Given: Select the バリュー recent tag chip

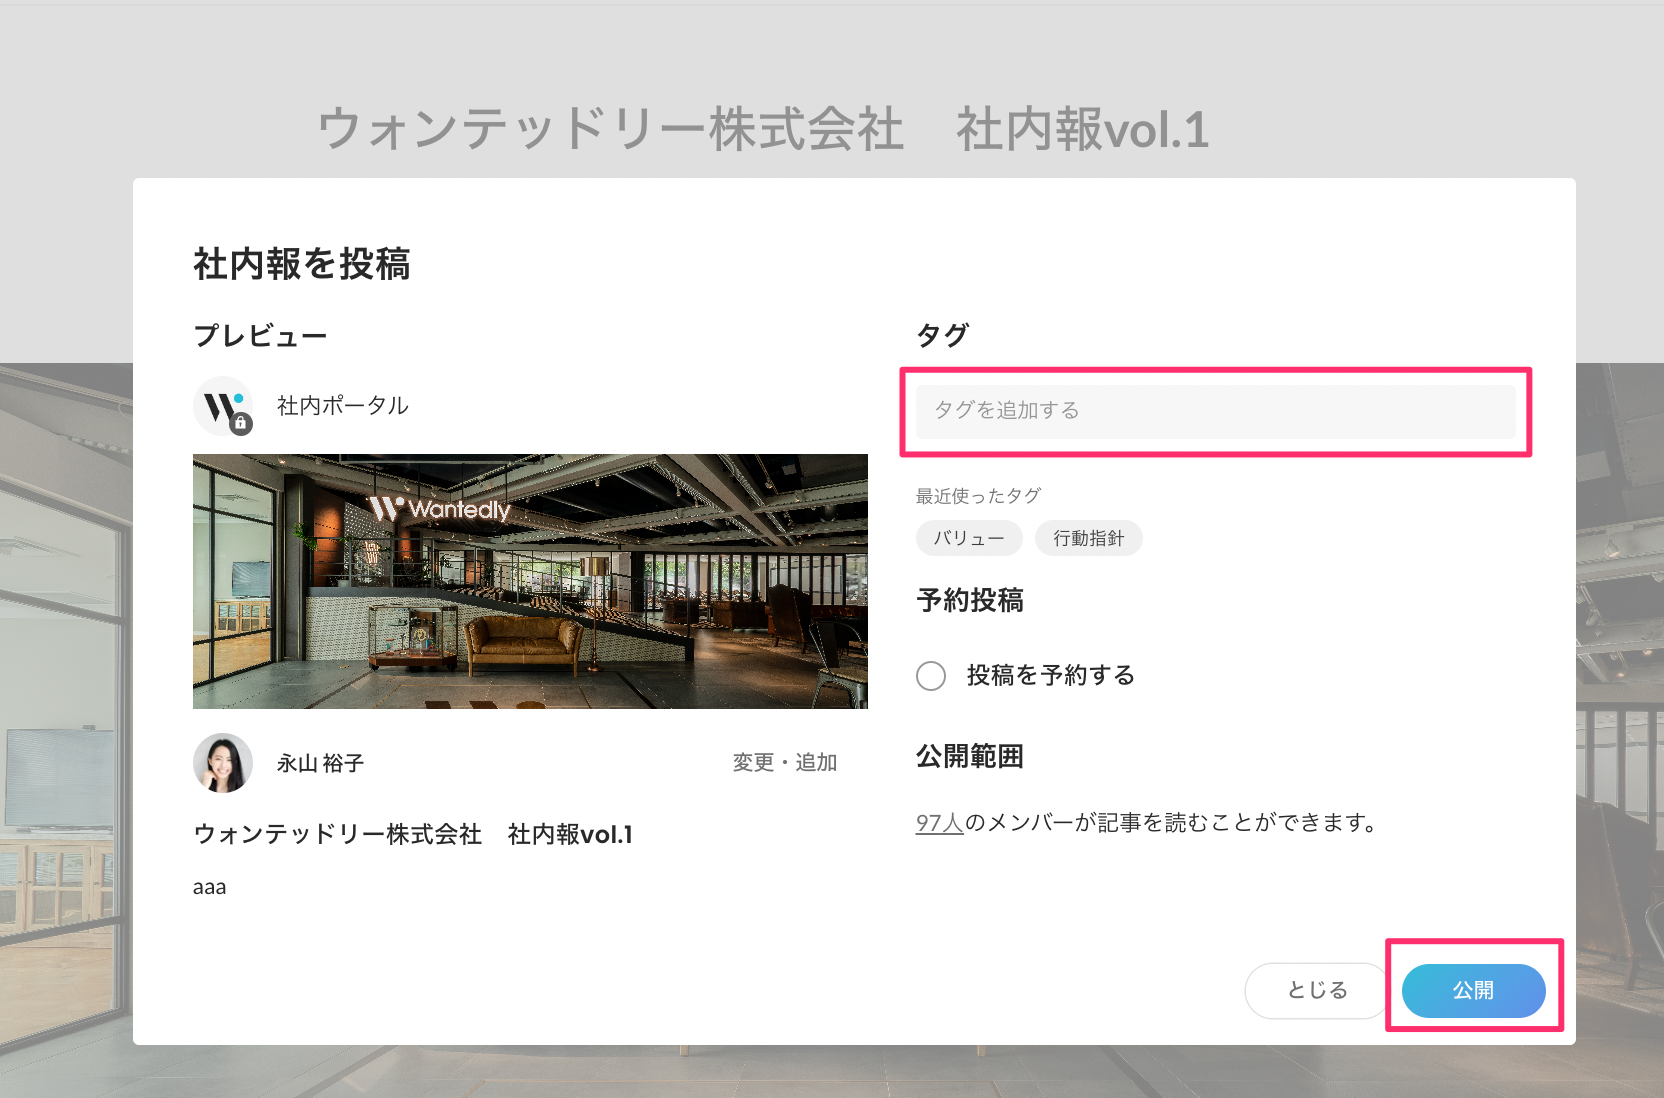Looking at the screenshot, I should [968, 538].
